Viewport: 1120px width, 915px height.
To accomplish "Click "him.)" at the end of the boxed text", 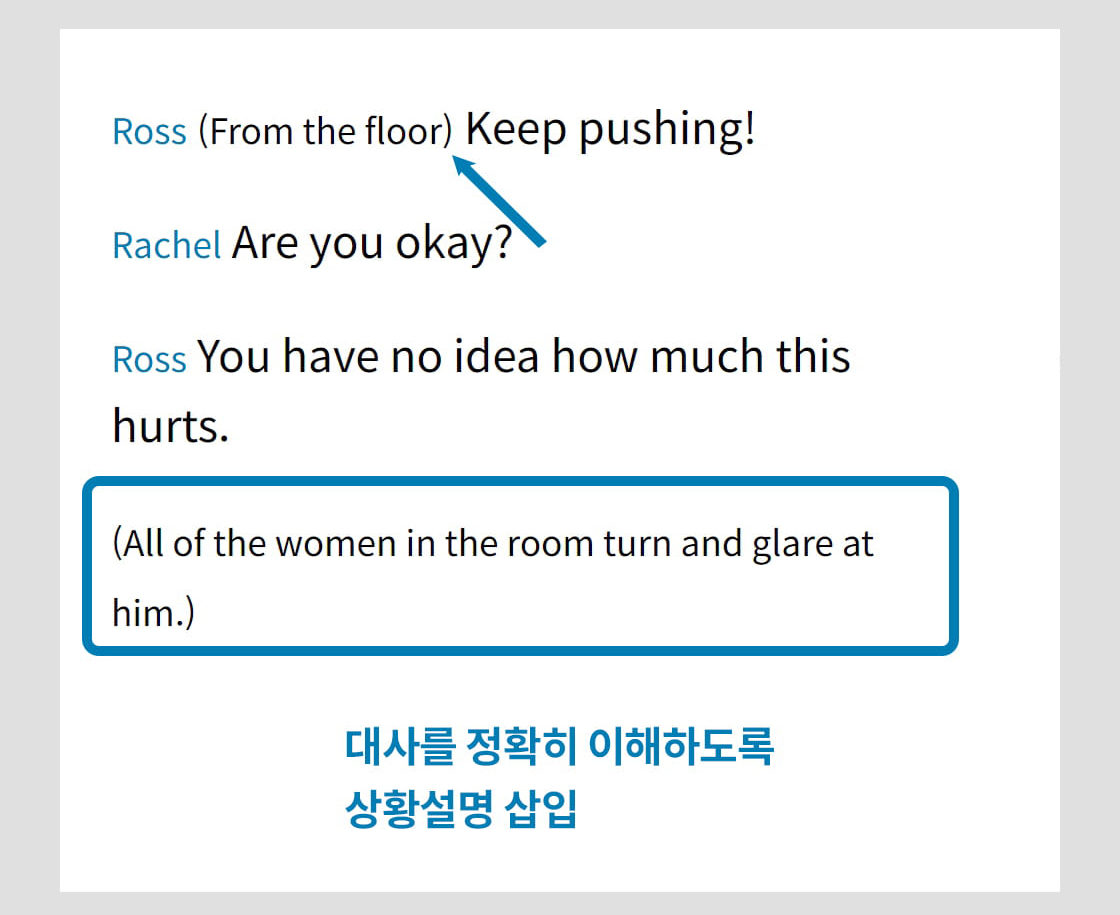I will [154, 613].
